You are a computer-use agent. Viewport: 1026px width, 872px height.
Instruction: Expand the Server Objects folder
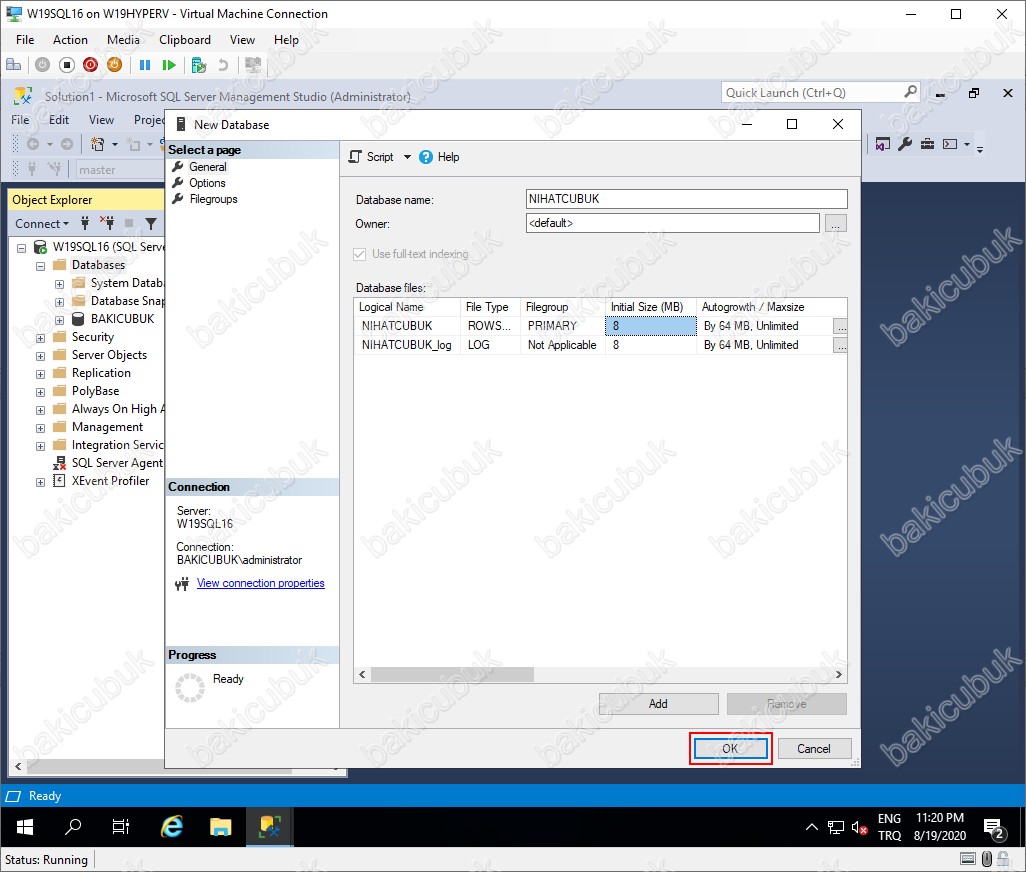pyautogui.click(x=41, y=356)
